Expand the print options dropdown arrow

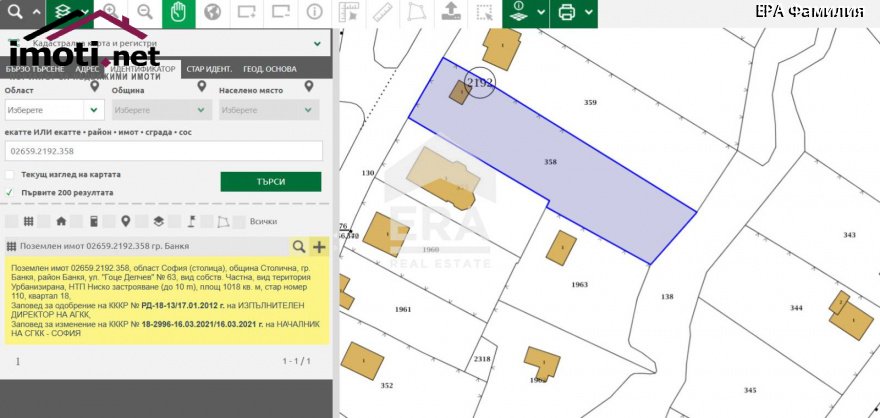[x=589, y=12]
